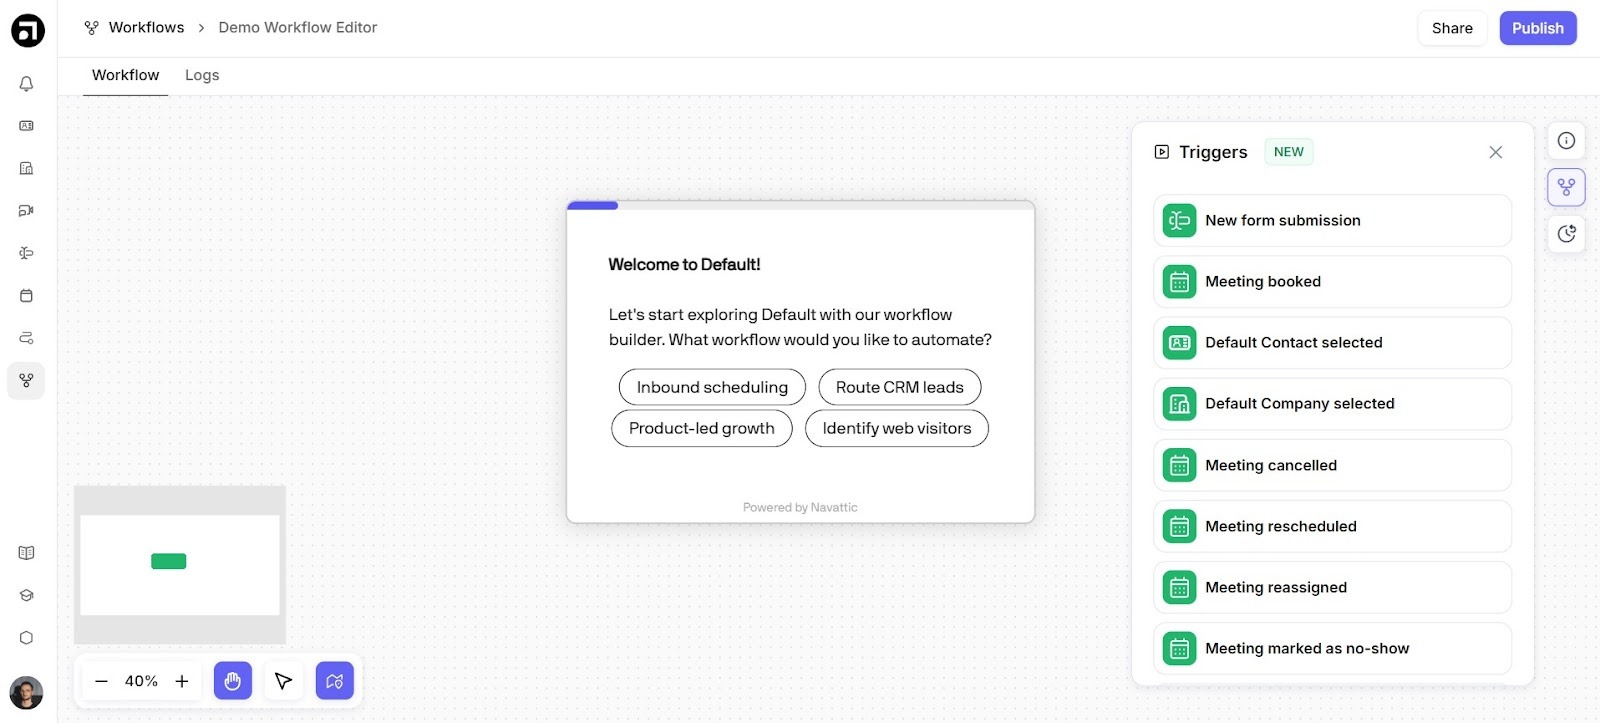
Task: Add Meeting booked trigger
Action: click(1332, 282)
